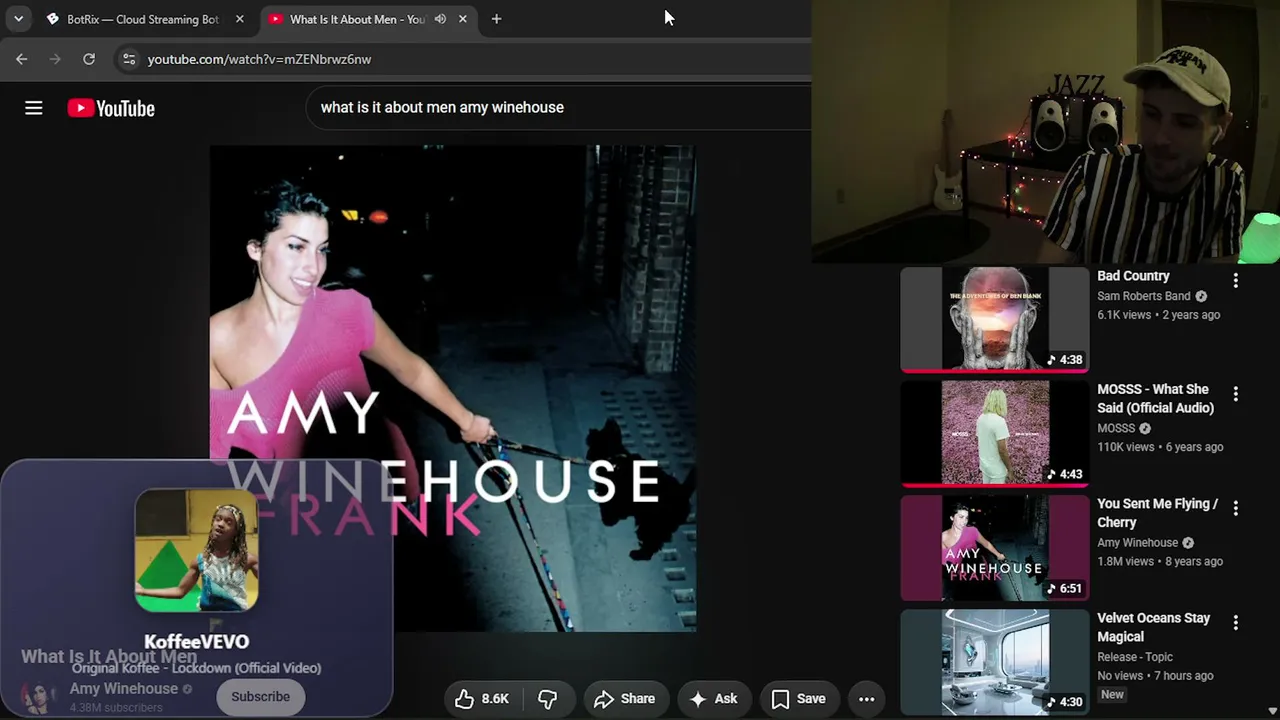The image size is (1280, 720).
Task: Visit the MOSSS channel link
Action: pos(1116,428)
